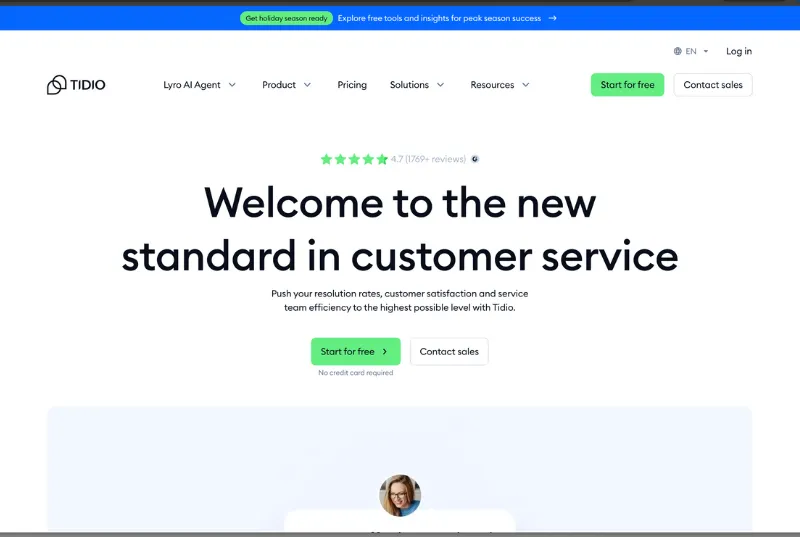Screen dimensions: 800x537
Task: Go to the Pricing page
Action: click(x=352, y=85)
